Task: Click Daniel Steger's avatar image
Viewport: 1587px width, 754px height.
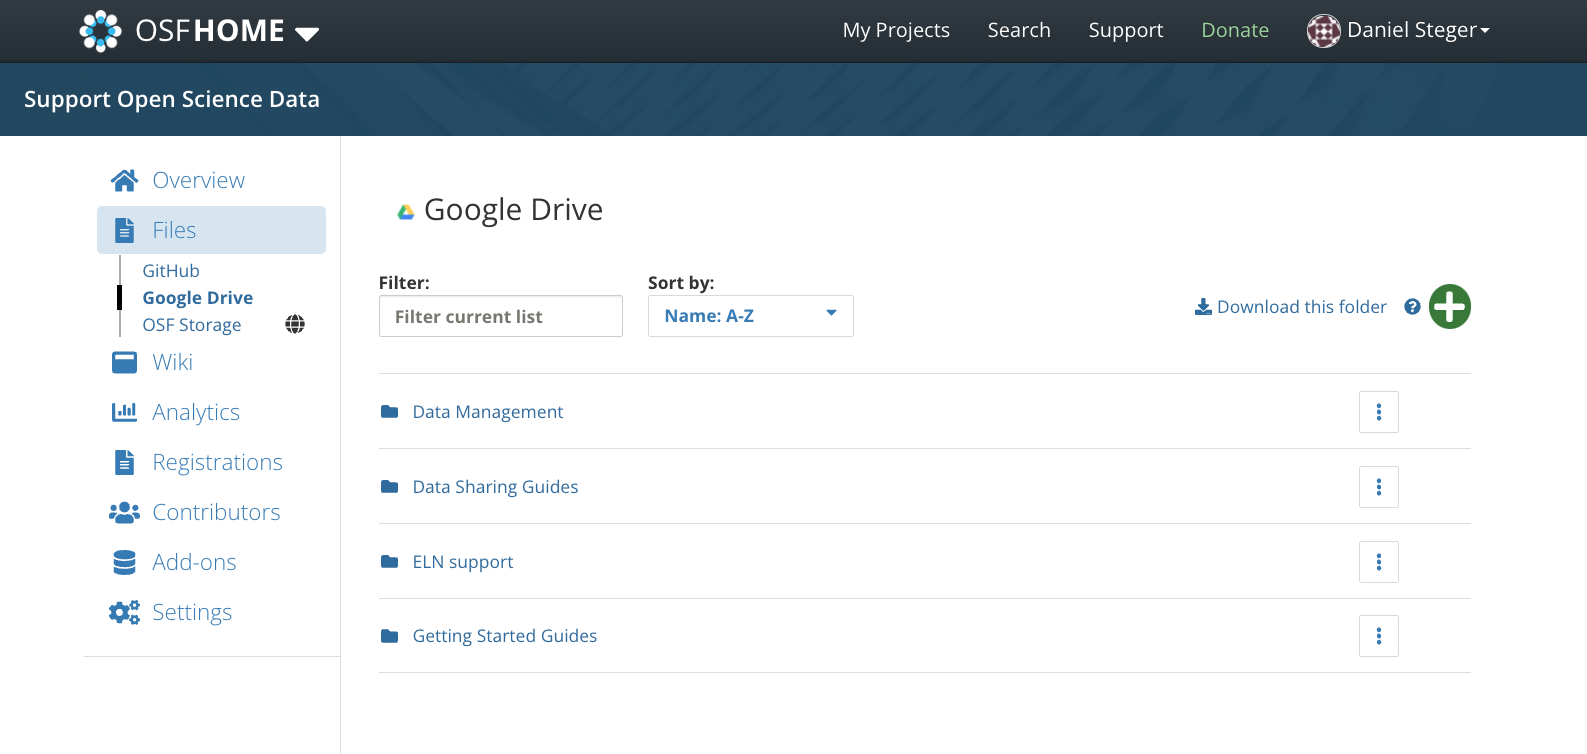Action: point(1323,31)
